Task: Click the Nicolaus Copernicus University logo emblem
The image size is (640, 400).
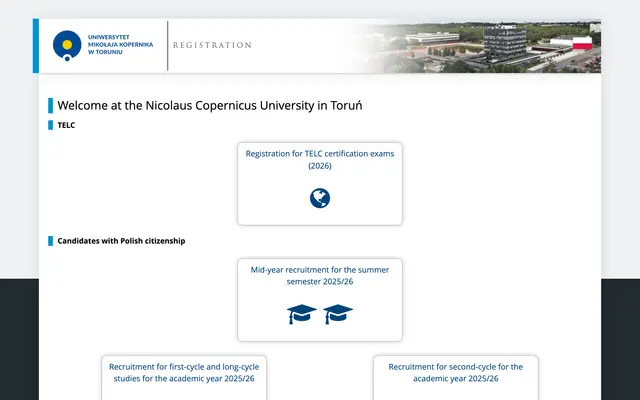Action: pos(67,45)
